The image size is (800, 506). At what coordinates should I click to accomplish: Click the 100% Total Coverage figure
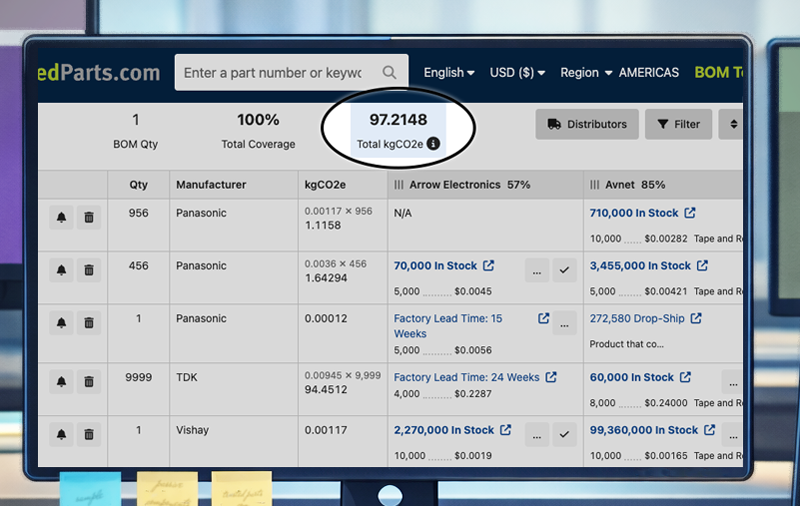[x=258, y=120]
